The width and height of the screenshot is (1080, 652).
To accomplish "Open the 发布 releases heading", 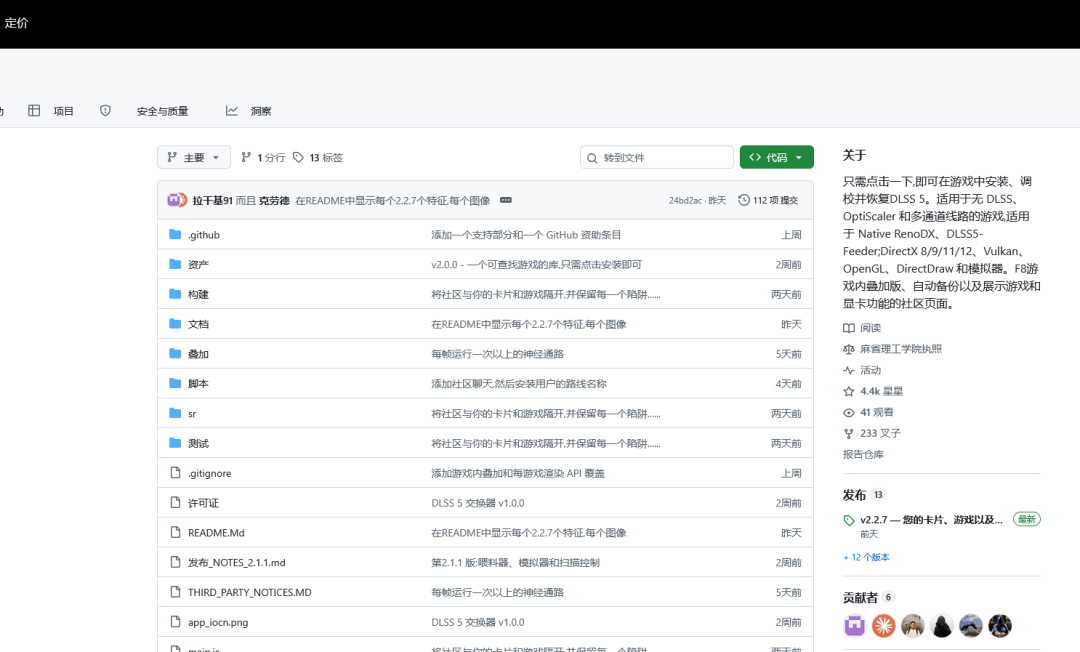I will click(854, 495).
